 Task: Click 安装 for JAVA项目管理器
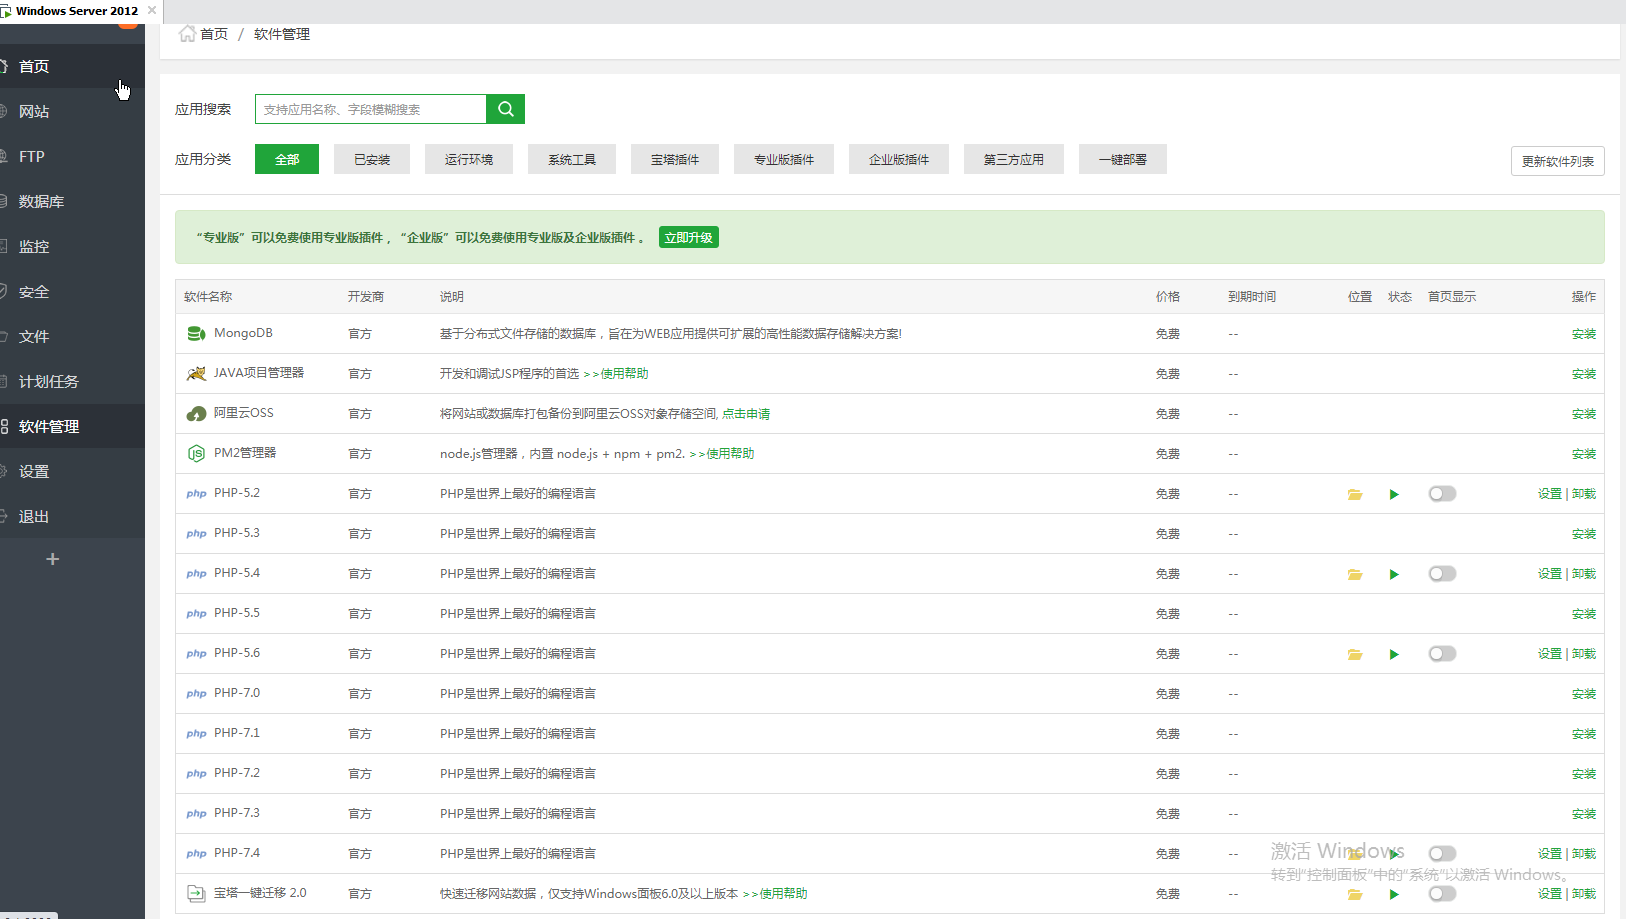tap(1584, 374)
